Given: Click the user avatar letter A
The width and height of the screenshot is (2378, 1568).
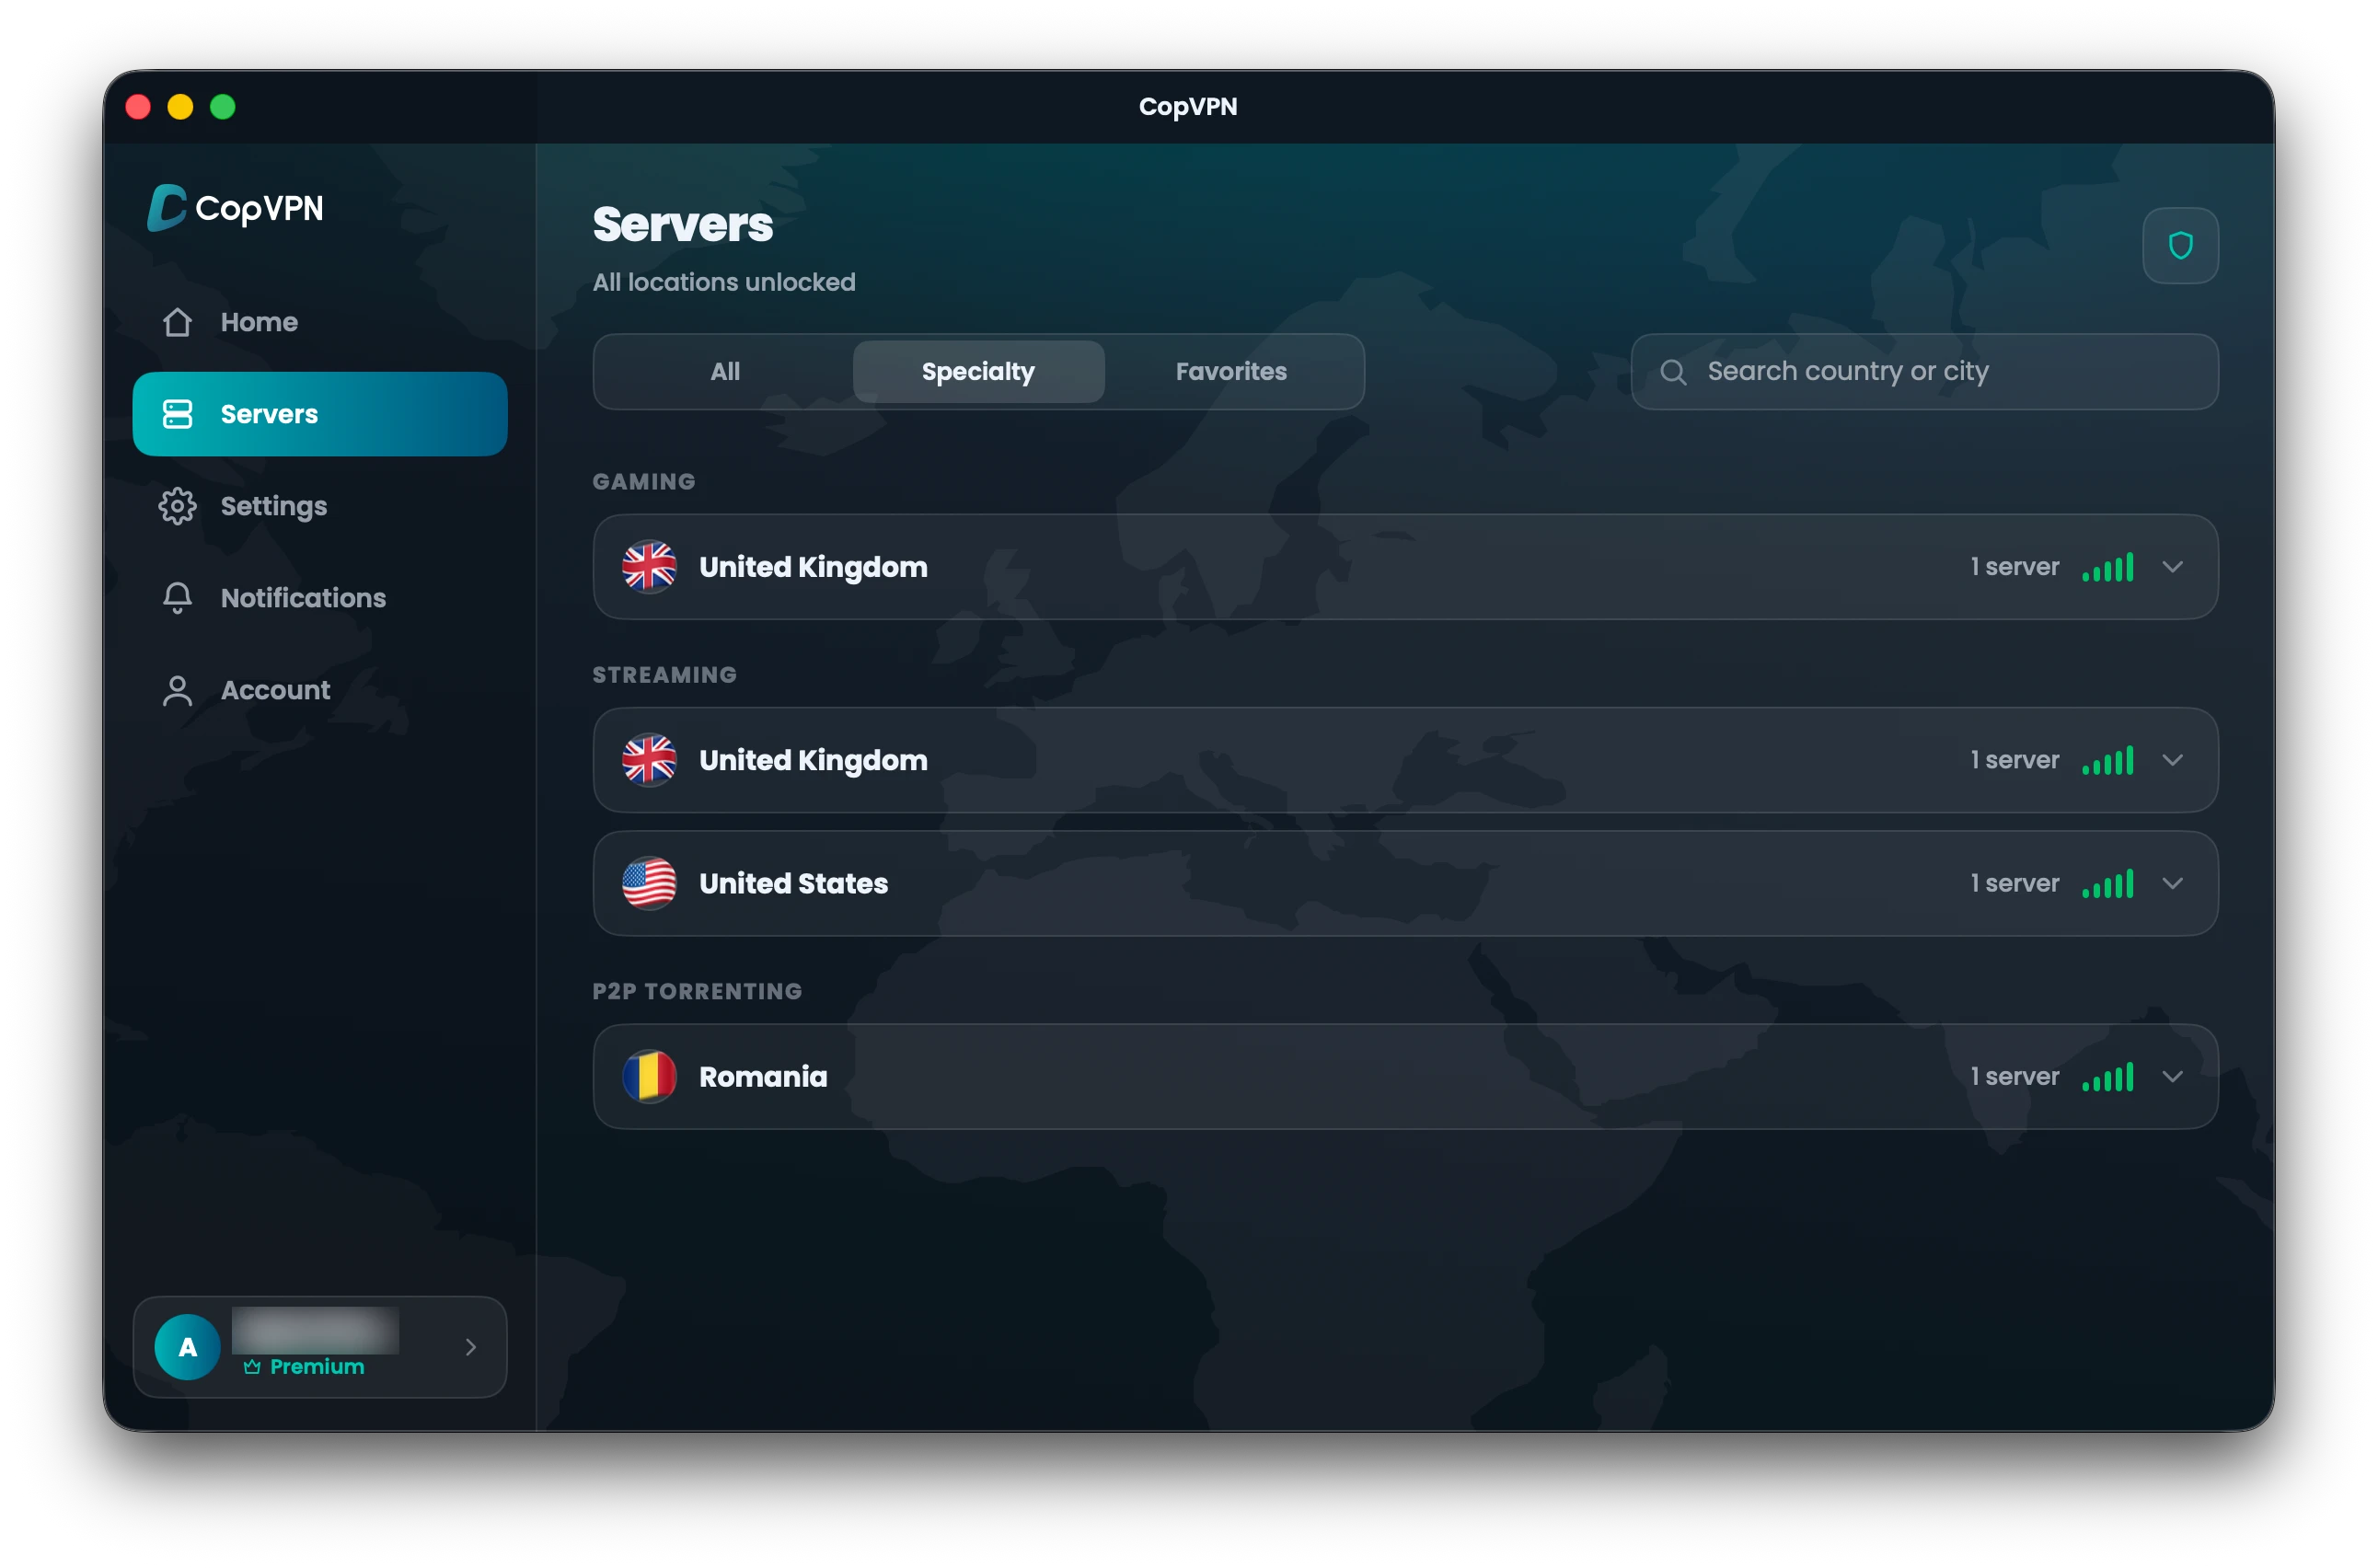Looking at the screenshot, I should (x=187, y=1347).
